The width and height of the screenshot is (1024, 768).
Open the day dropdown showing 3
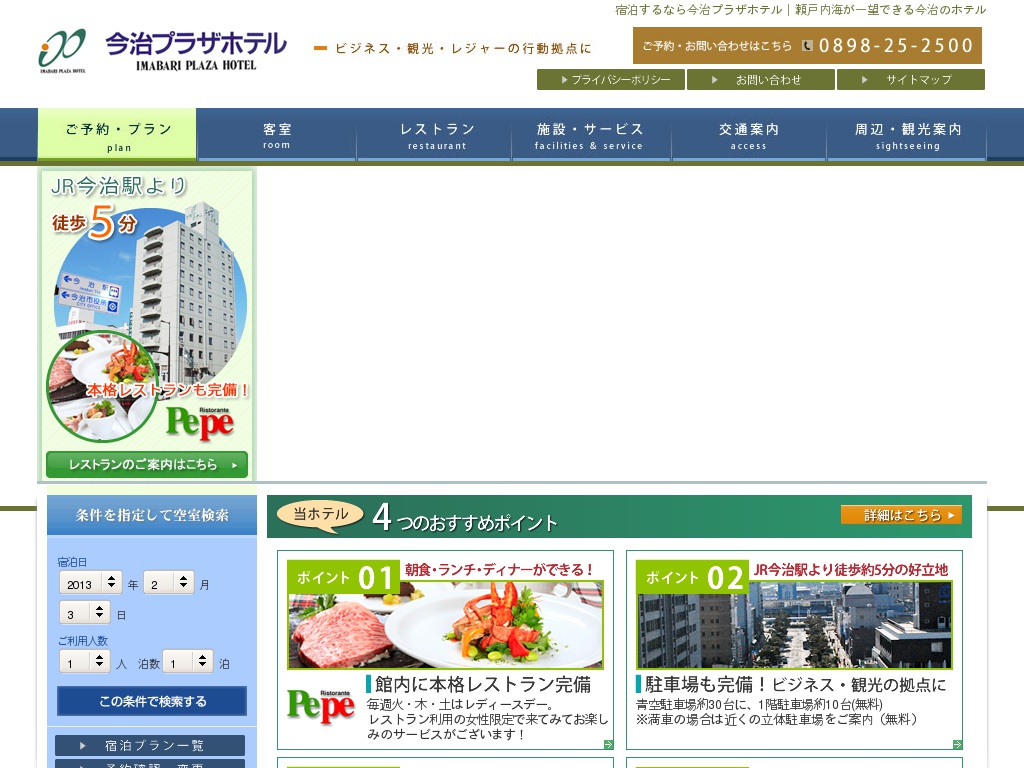pyautogui.click(x=84, y=613)
